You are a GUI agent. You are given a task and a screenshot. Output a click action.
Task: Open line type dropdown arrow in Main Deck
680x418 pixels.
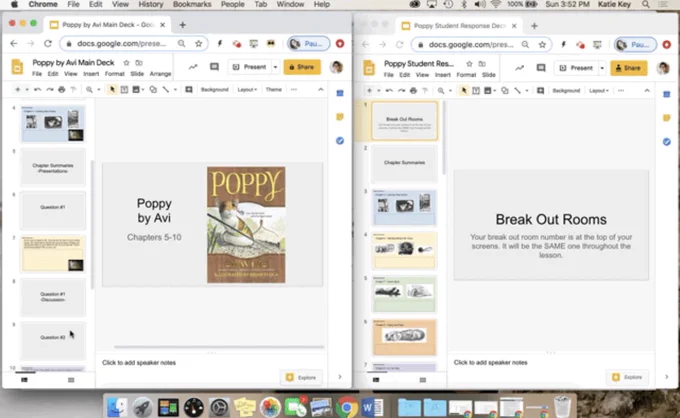(175, 90)
